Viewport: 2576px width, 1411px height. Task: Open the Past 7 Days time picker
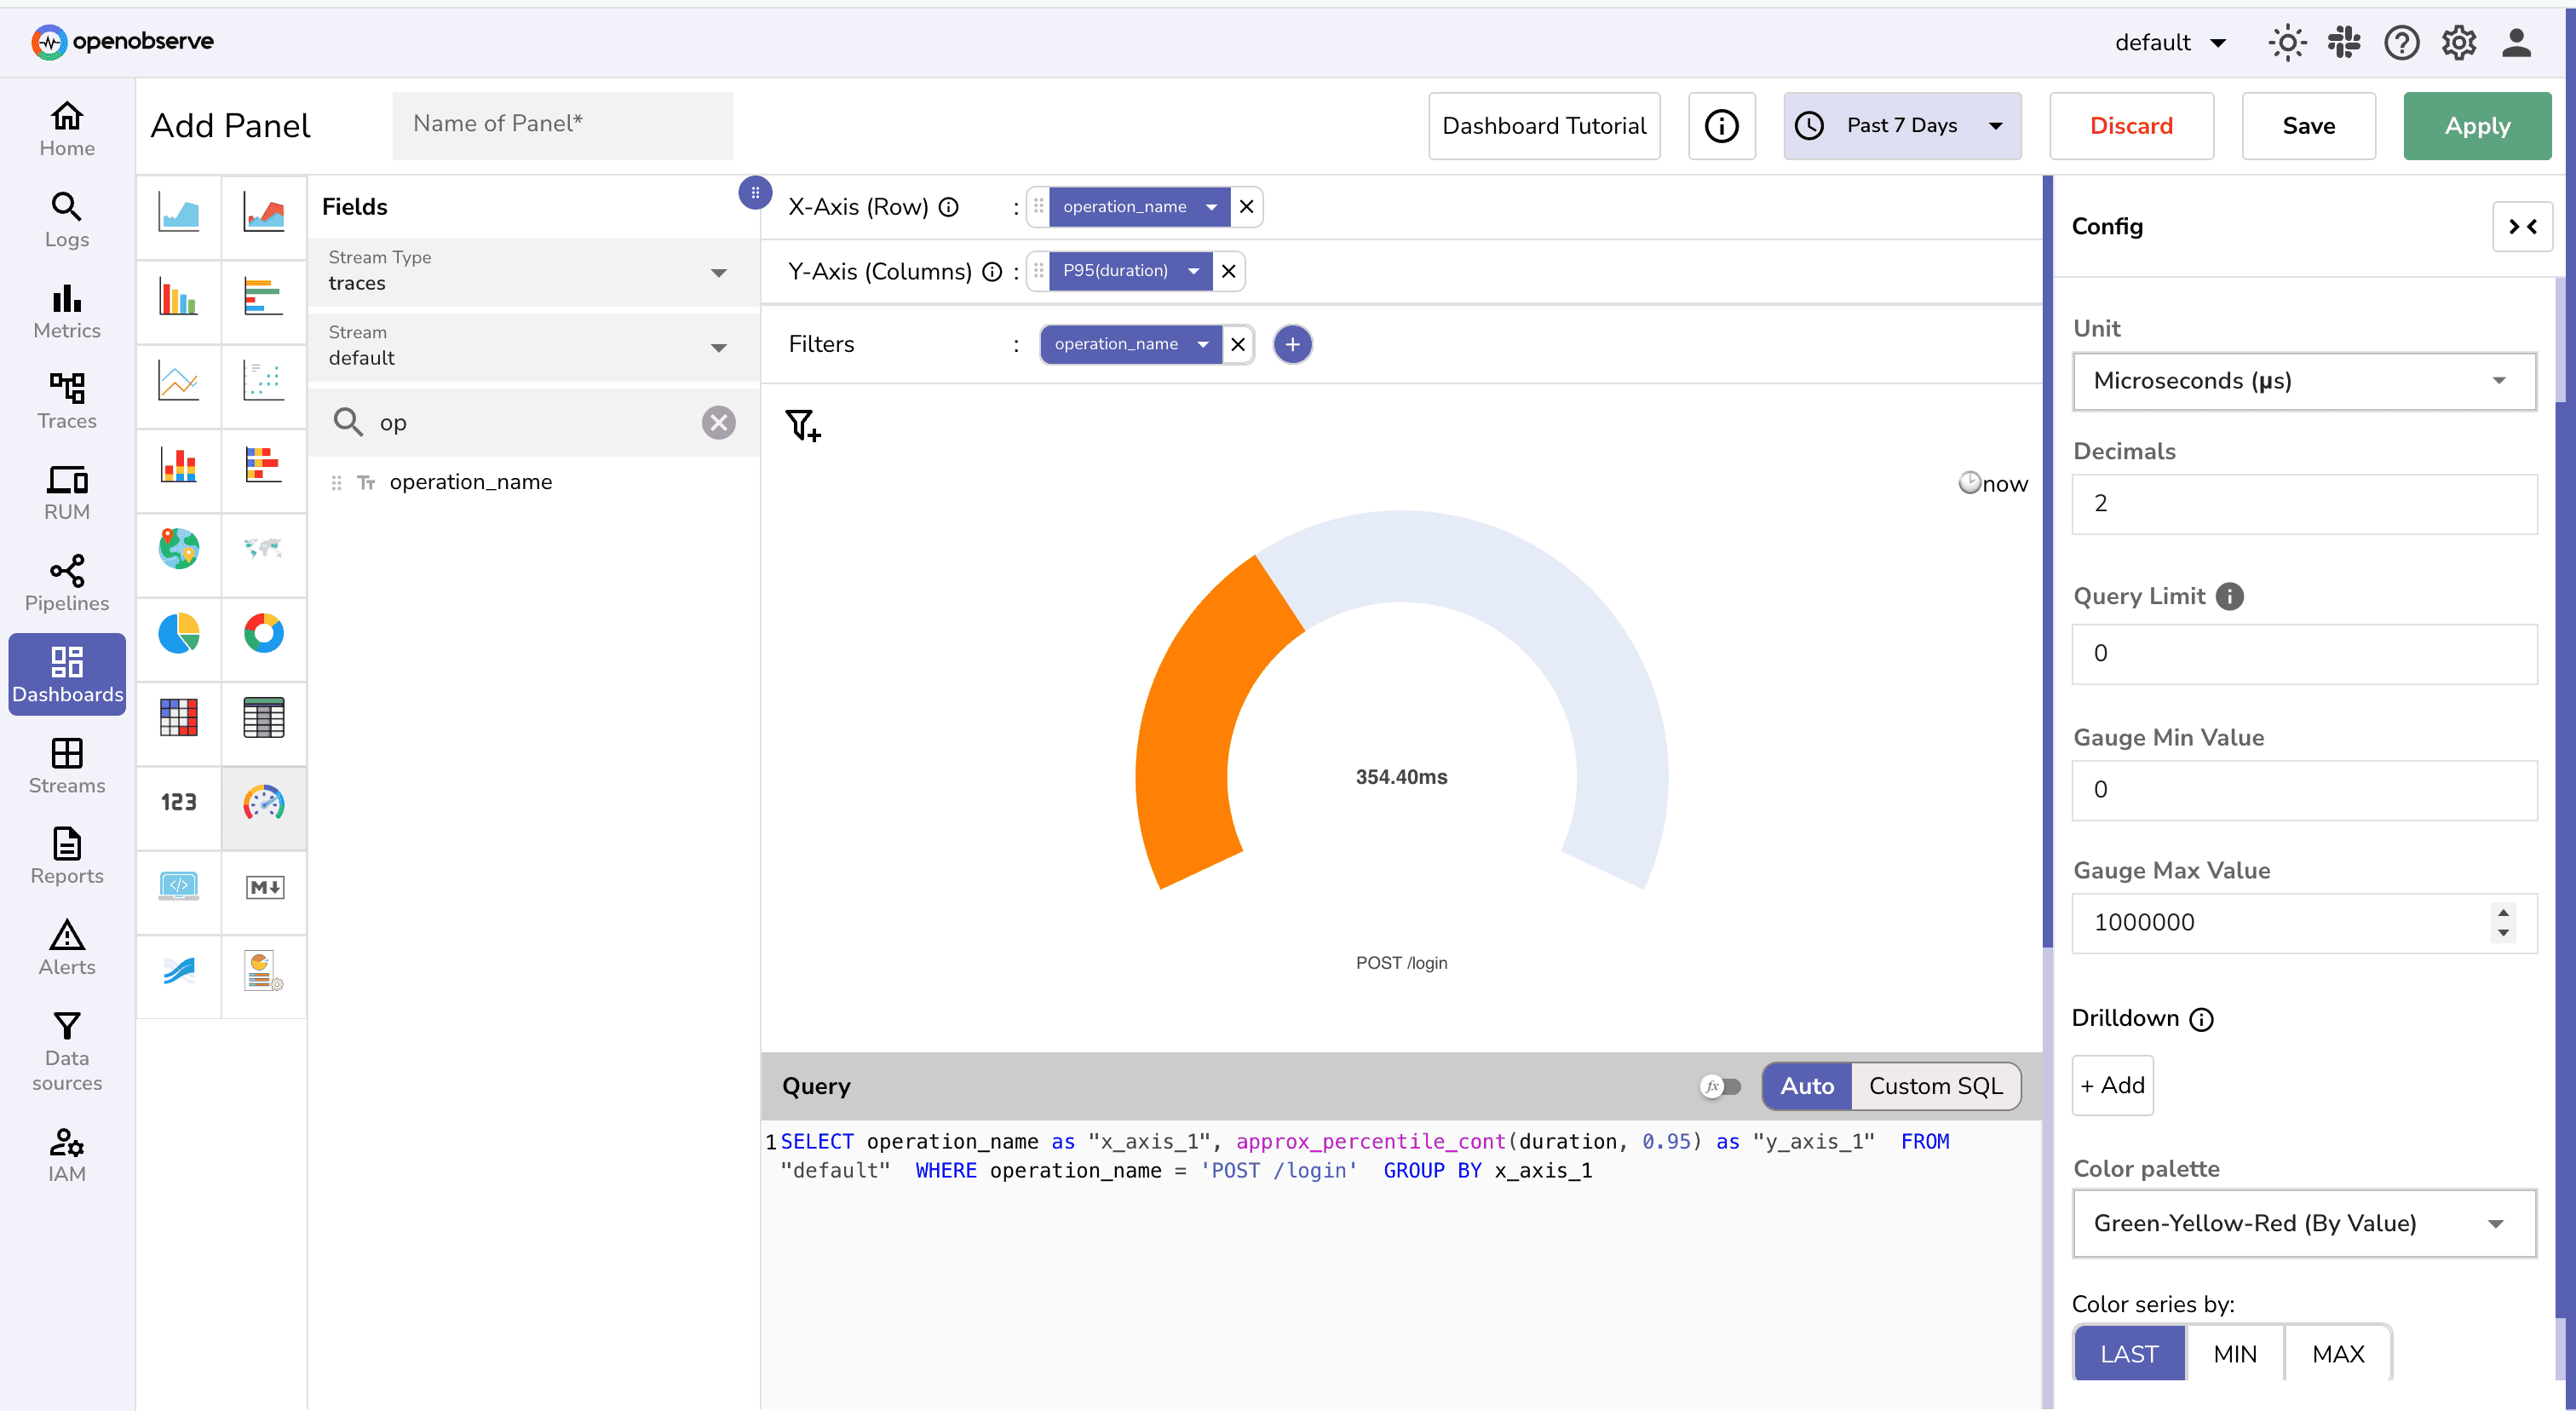point(1901,125)
